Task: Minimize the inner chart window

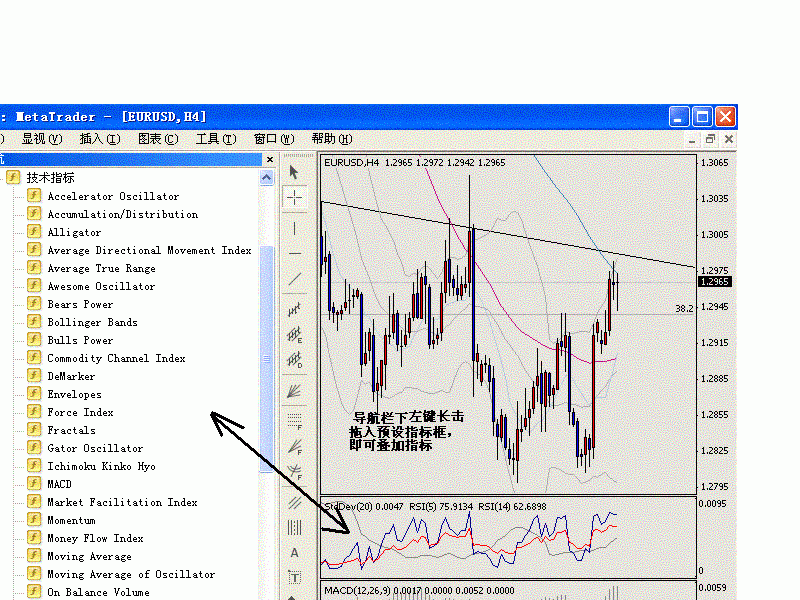Action: tap(692, 139)
